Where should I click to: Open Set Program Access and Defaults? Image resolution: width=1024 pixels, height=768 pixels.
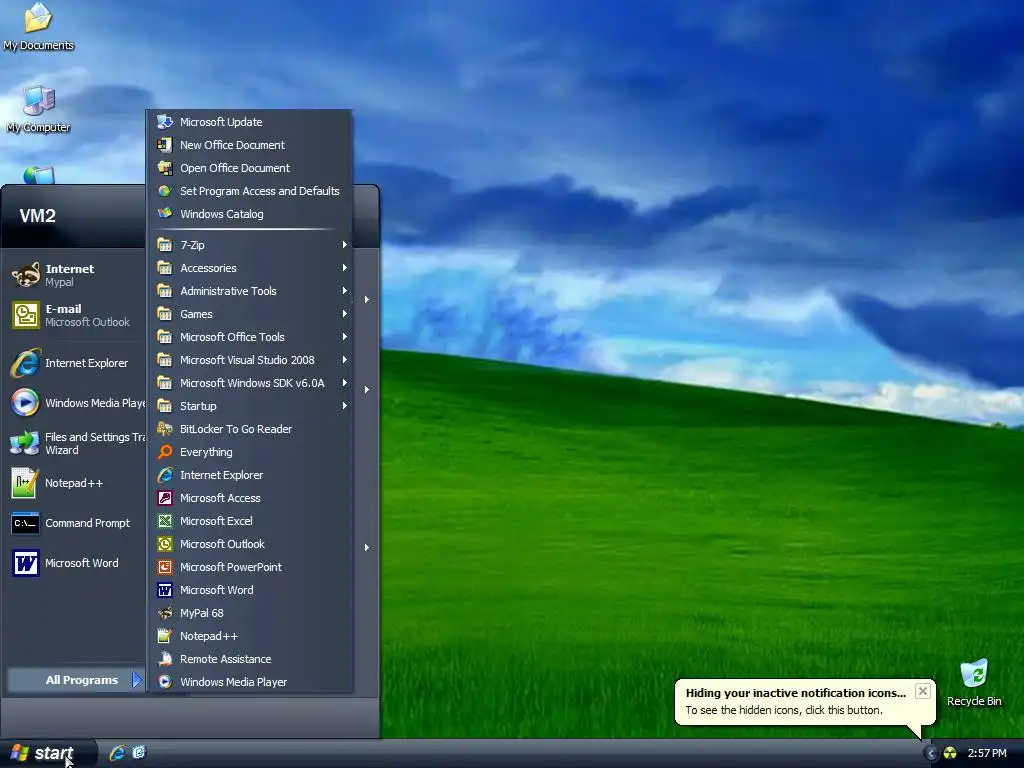[x=249, y=191]
